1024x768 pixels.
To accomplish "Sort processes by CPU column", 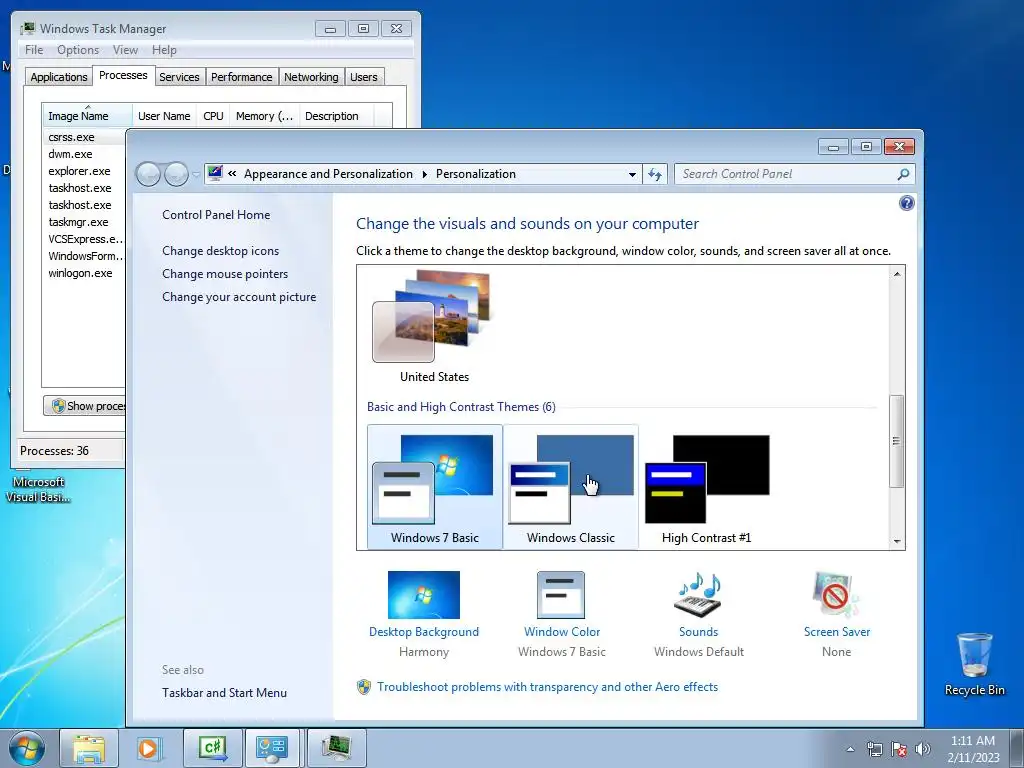I will point(213,116).
